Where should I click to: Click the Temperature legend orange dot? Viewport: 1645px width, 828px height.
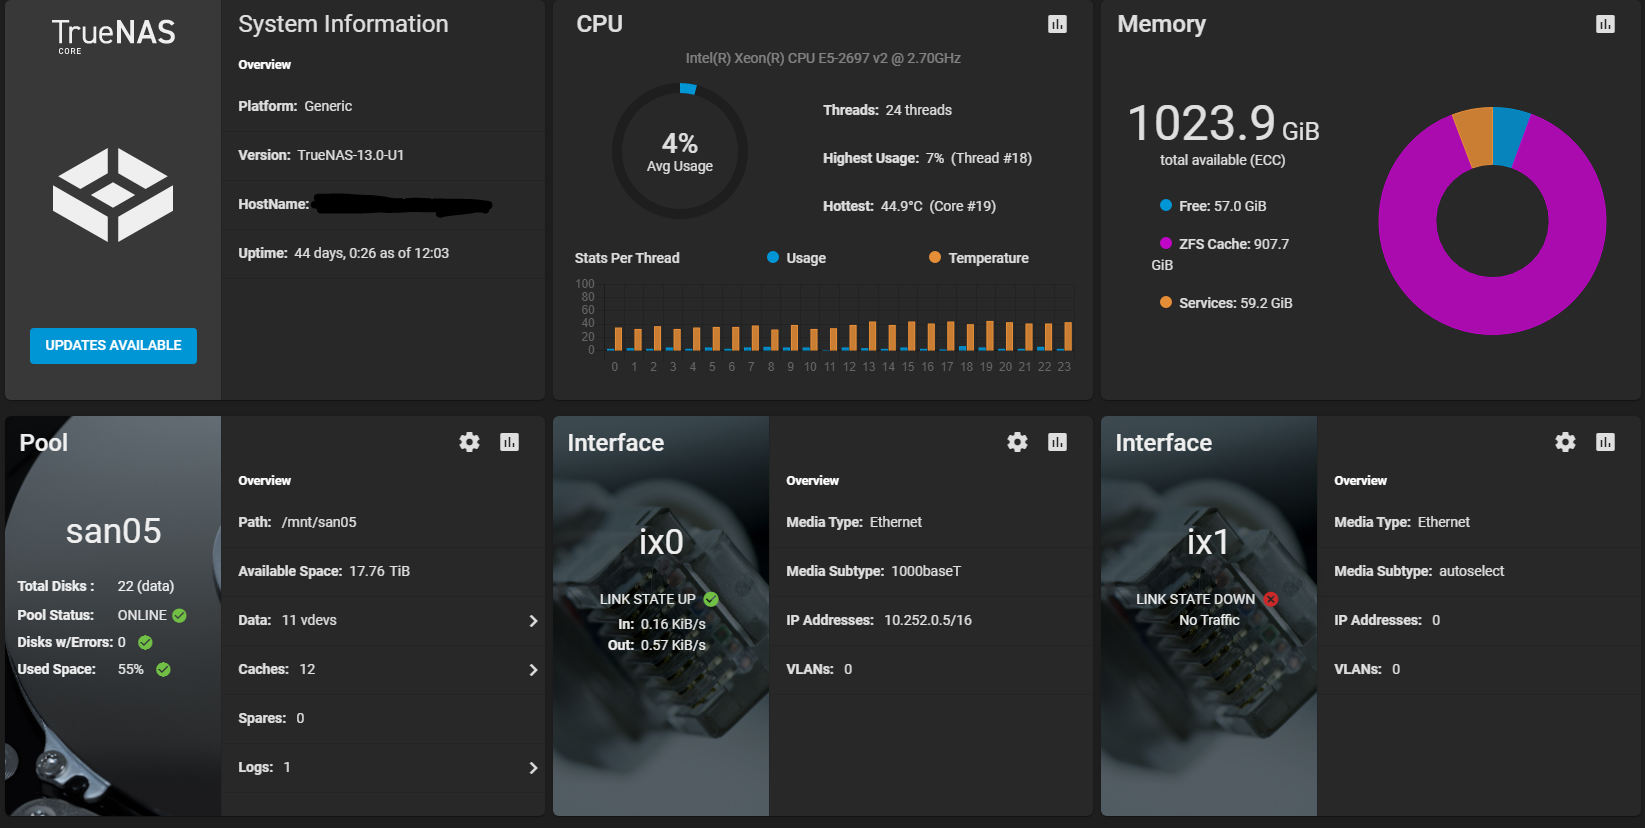click(x=935, y=257)
